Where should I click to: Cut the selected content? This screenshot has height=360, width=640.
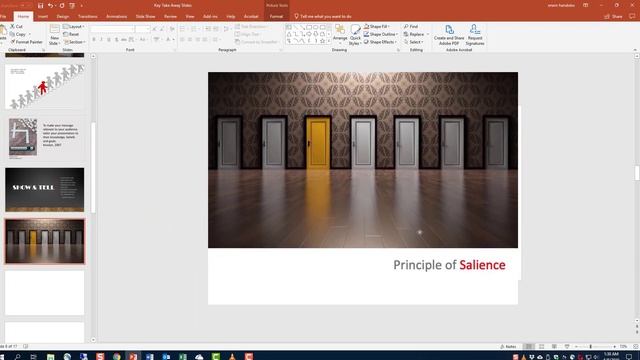pos(16,26)
